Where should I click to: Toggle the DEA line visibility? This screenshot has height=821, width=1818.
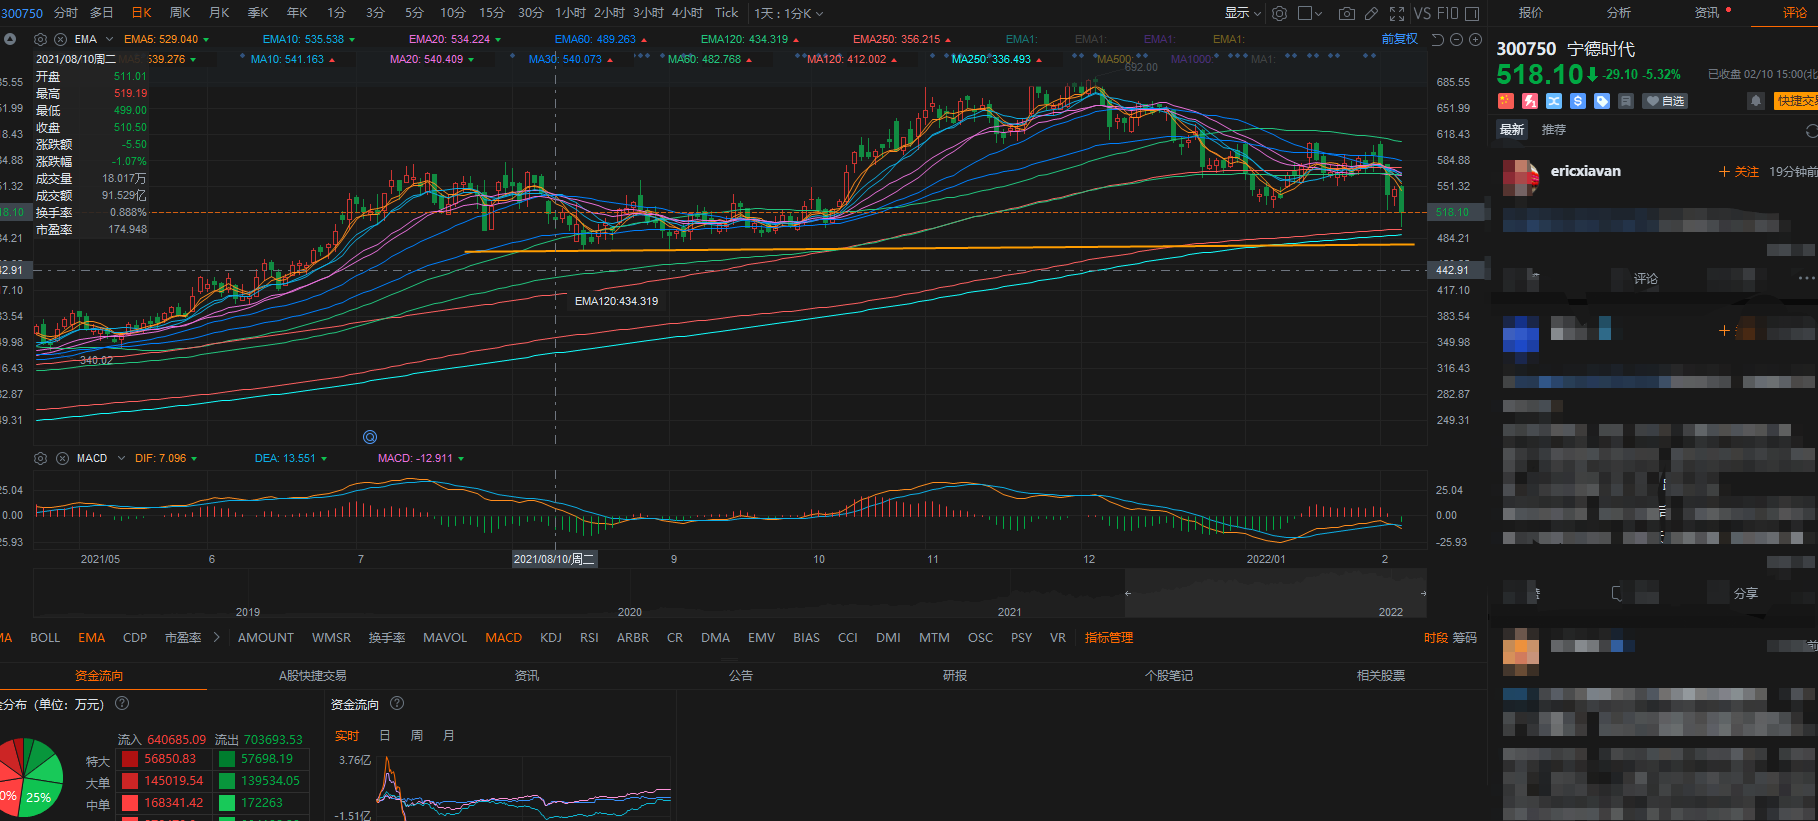pyautogui.click(x=291, y=458)
